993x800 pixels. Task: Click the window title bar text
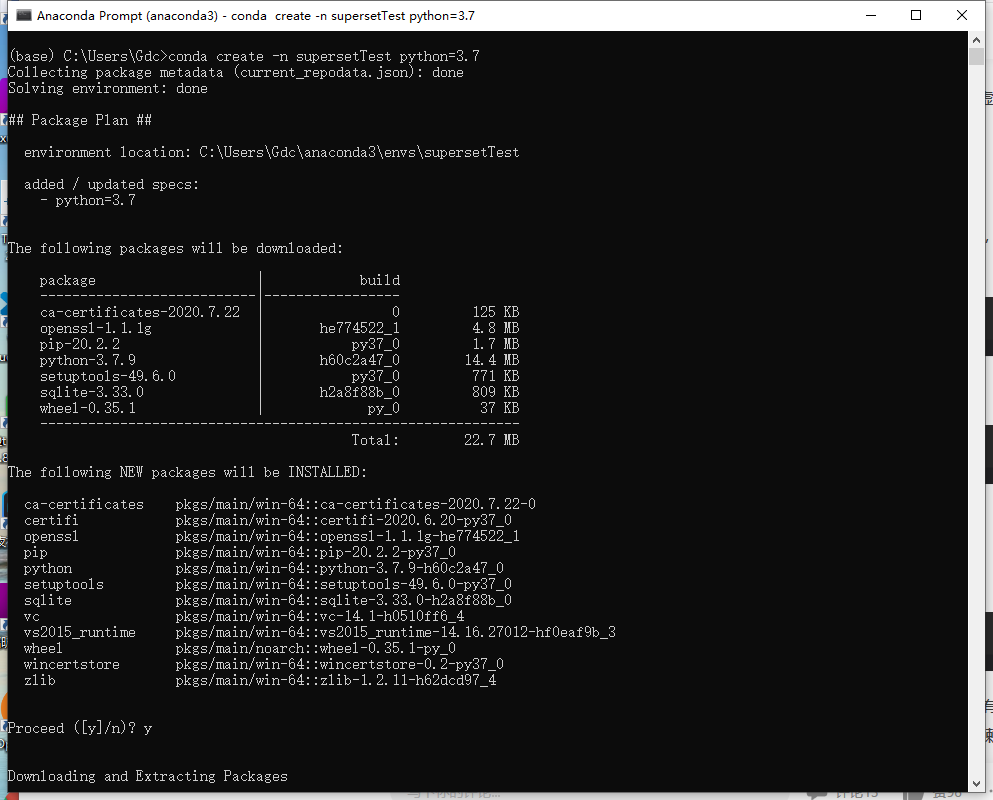click(256, 16)
